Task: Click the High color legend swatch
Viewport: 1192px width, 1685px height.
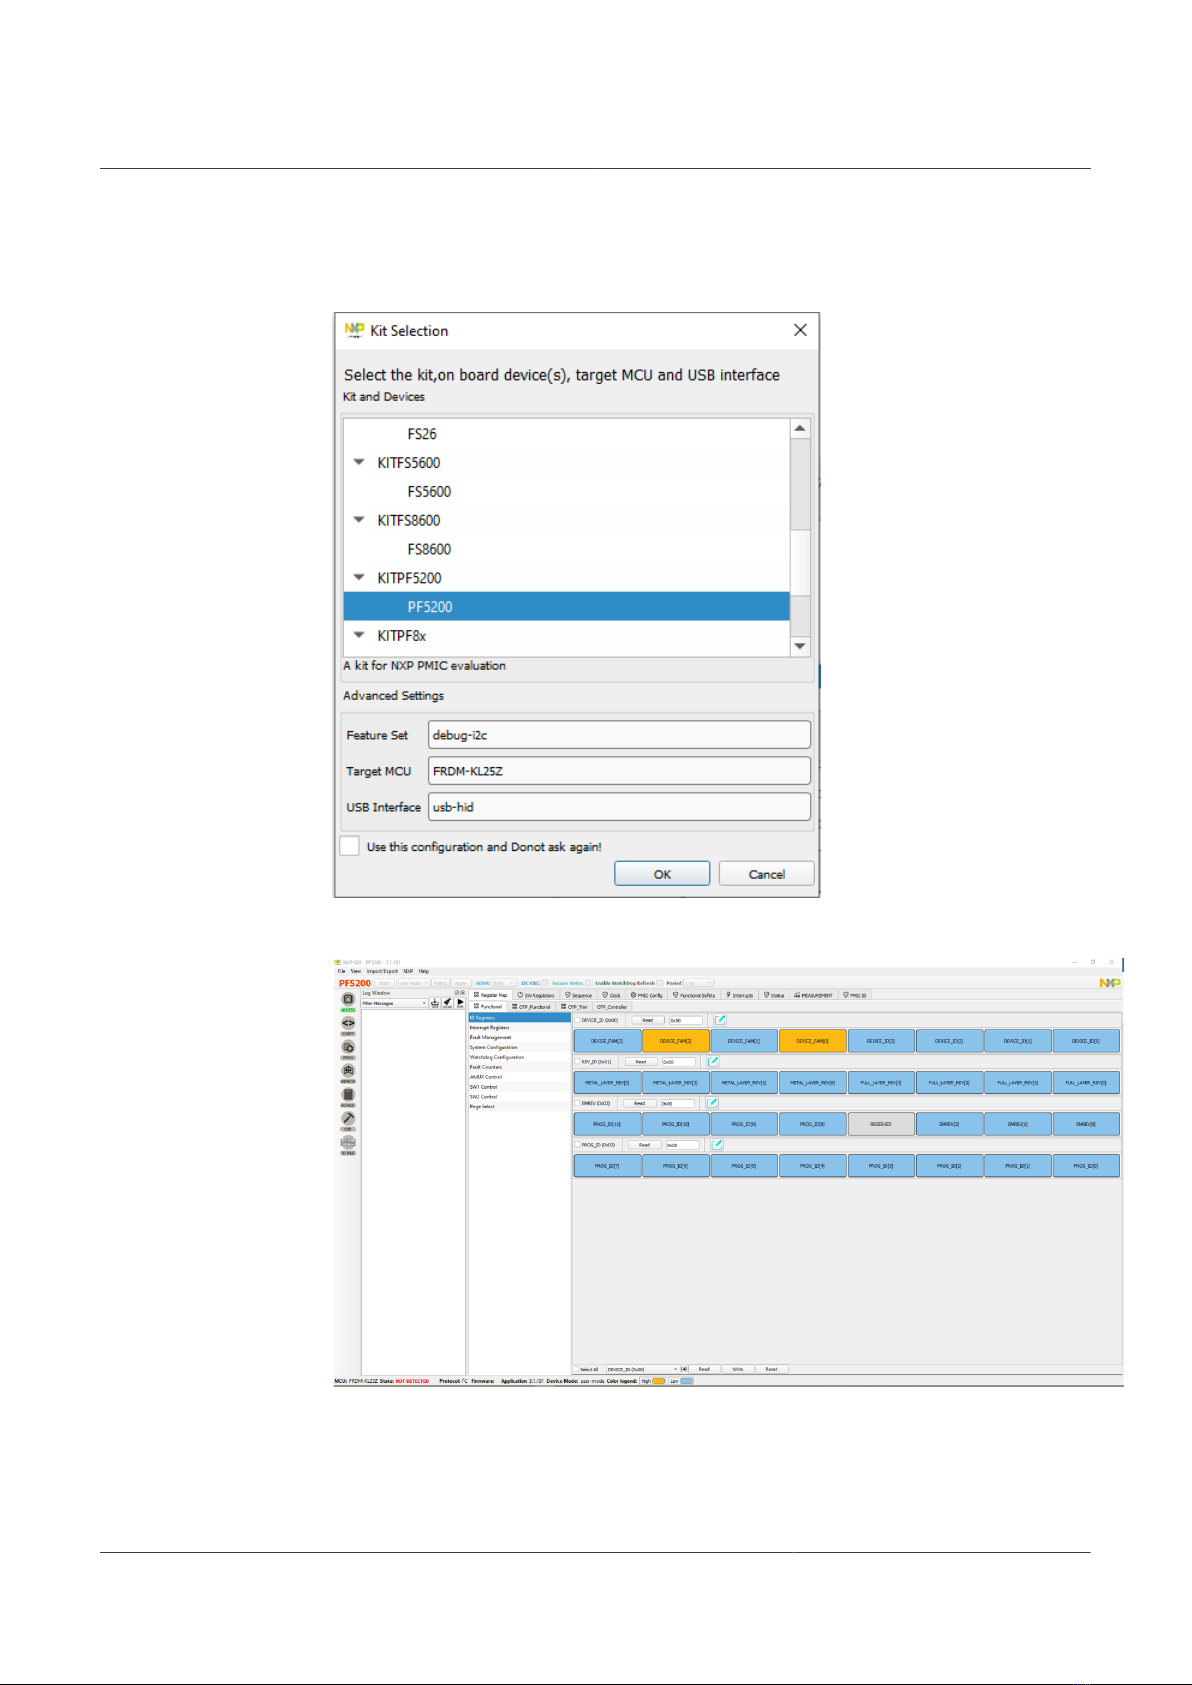Action: [x=659, y=1381]
